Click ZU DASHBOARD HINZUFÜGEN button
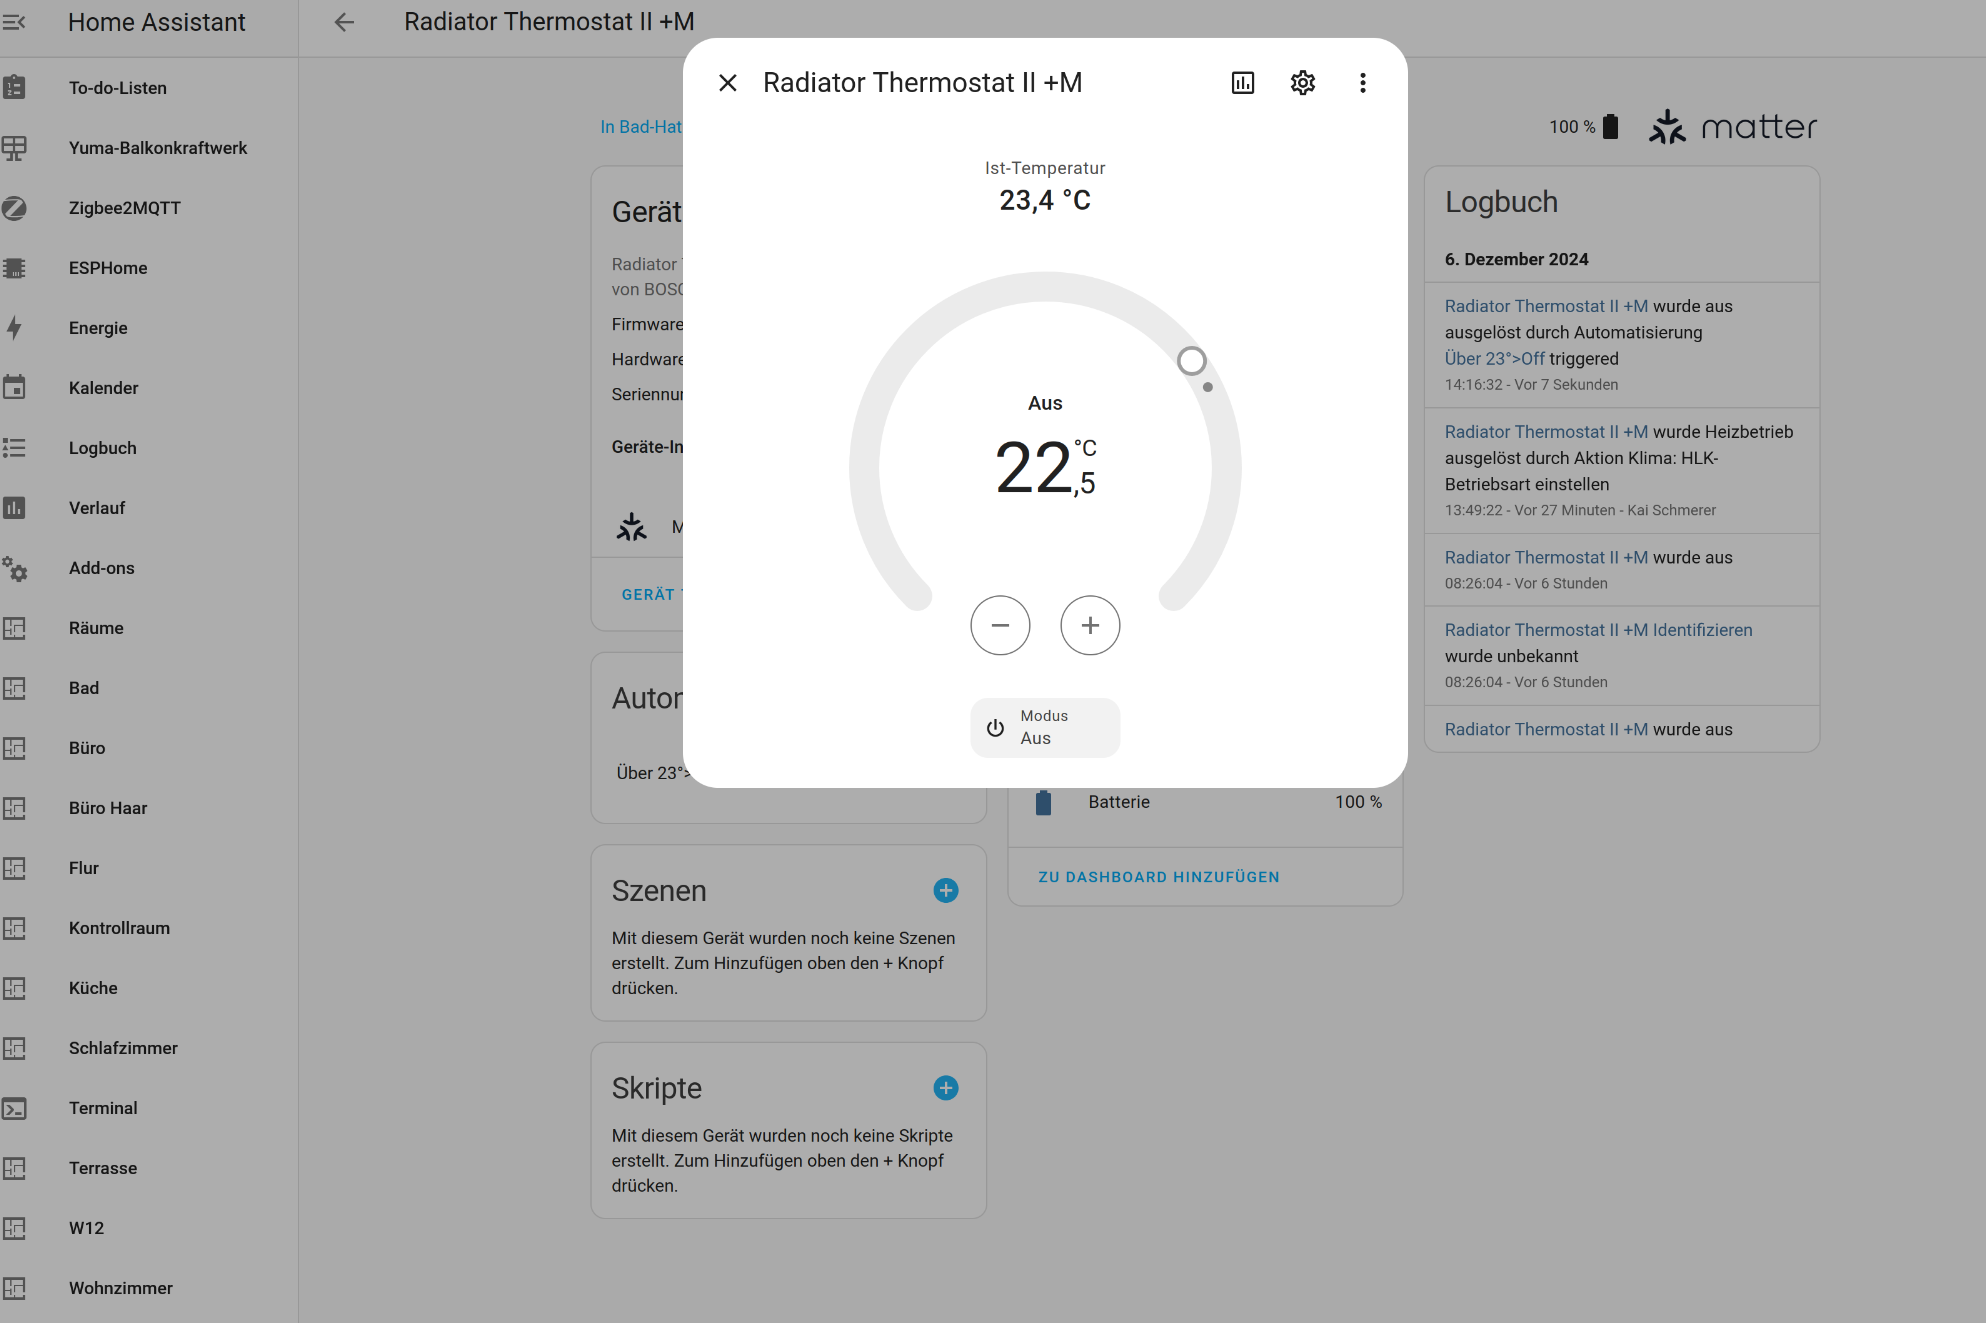The height and width of the screenshot is (1323, 1986). pos(1158,877)
